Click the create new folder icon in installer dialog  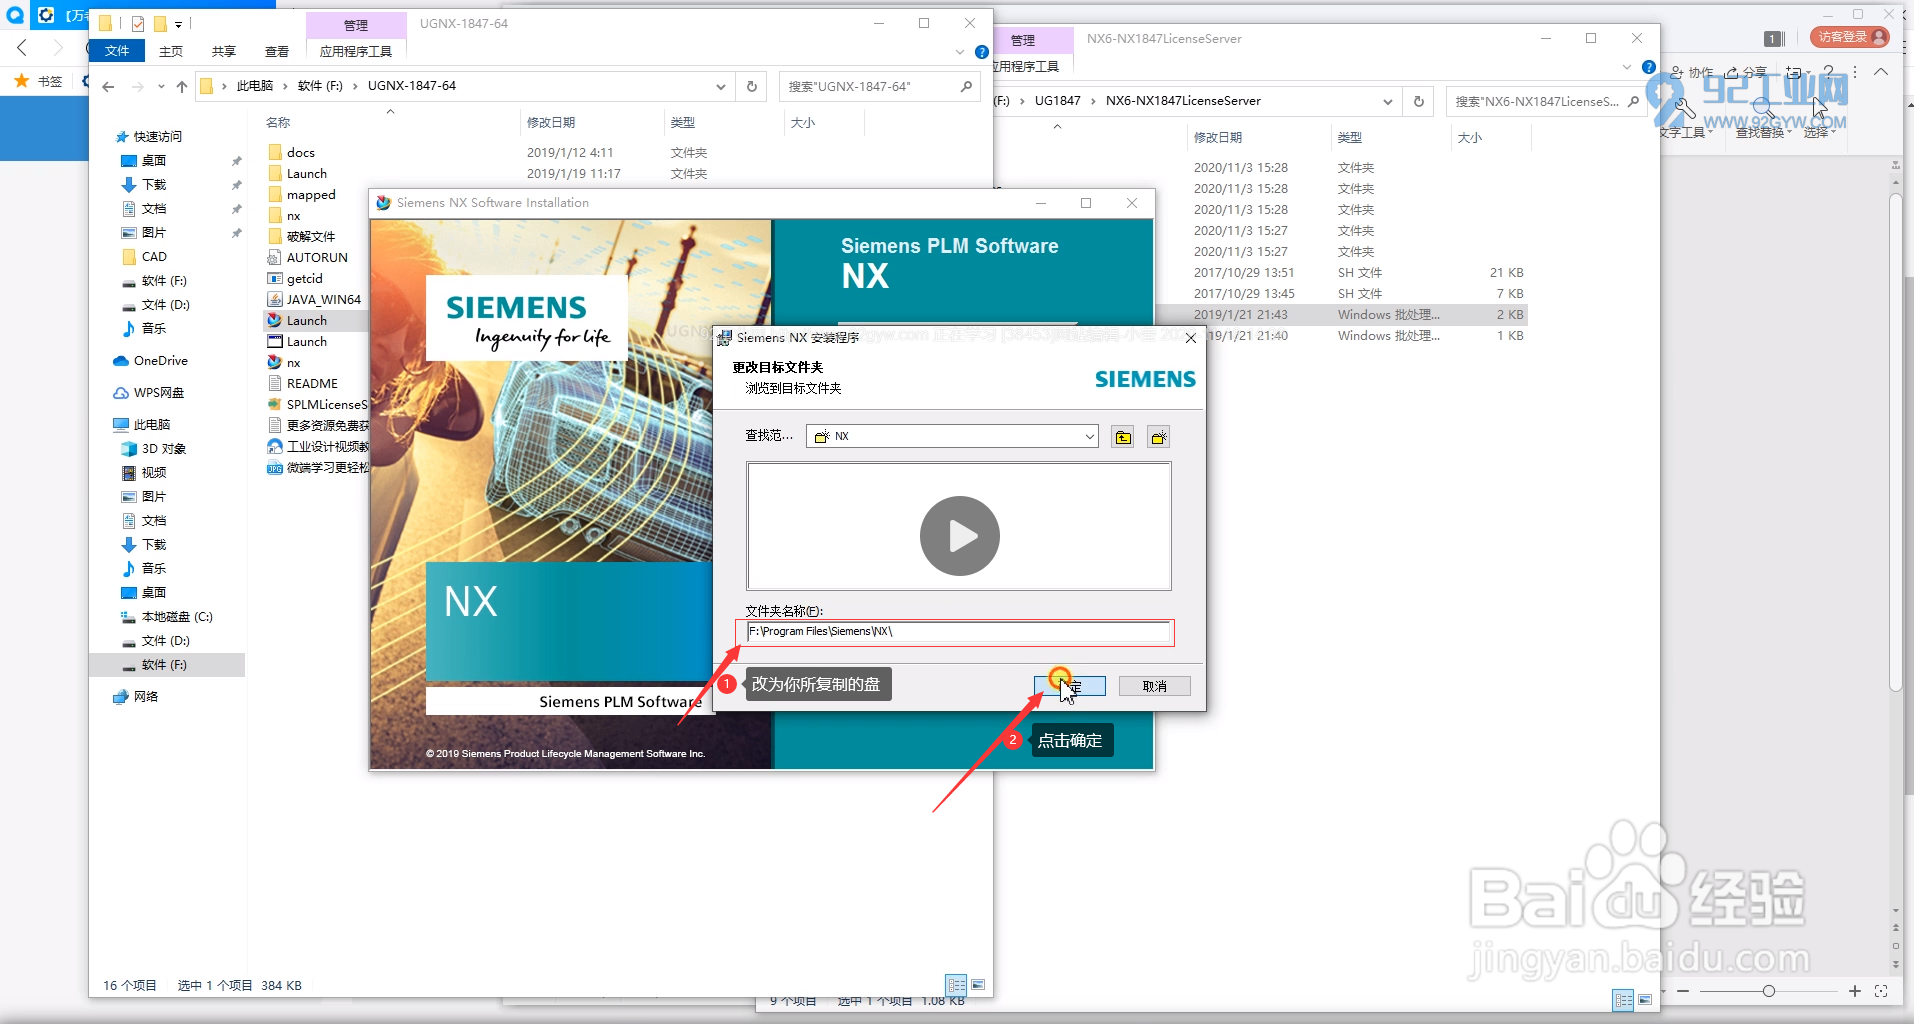point(1159,437)
